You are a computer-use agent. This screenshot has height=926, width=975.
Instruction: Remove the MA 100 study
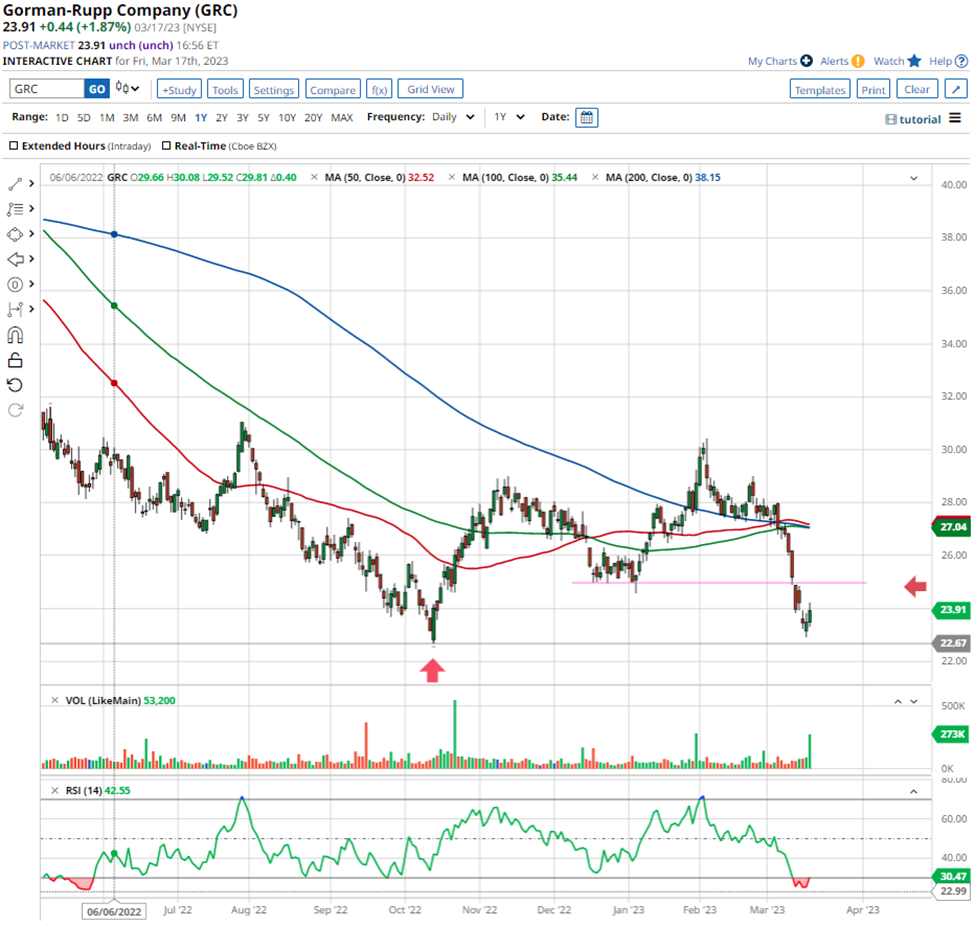tap(452, 177)
